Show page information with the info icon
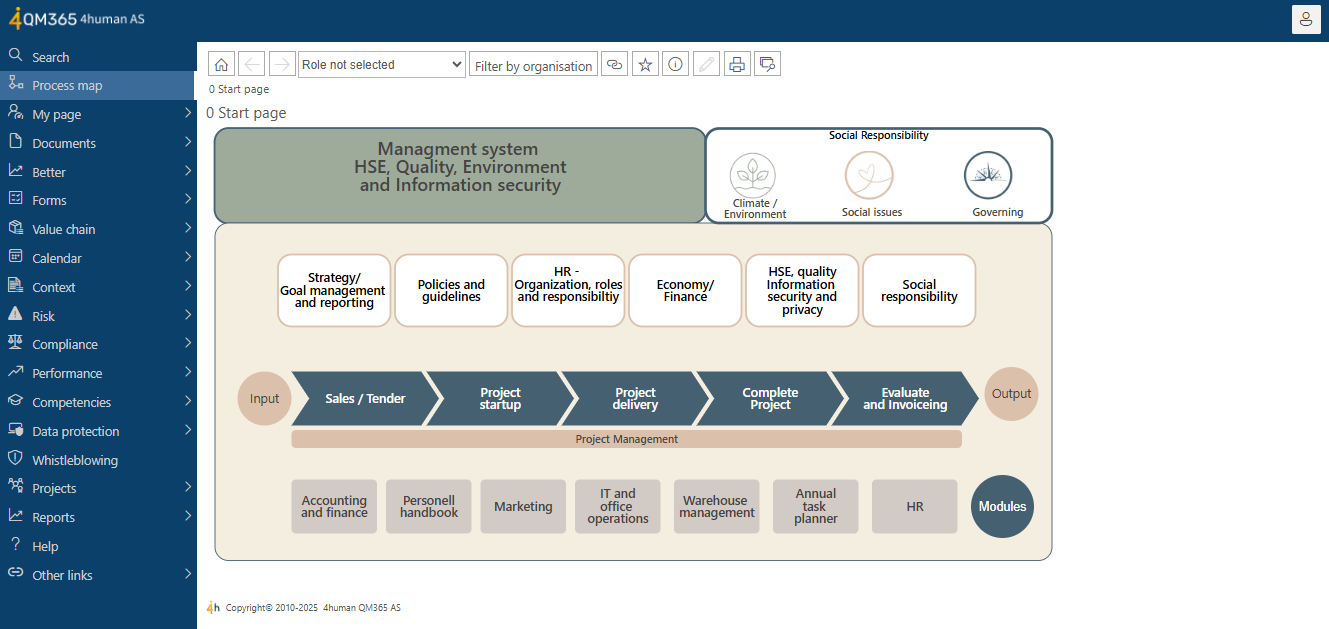This screenshot has height=629, width=1329. pyautogui.click(x=676, y=64)
